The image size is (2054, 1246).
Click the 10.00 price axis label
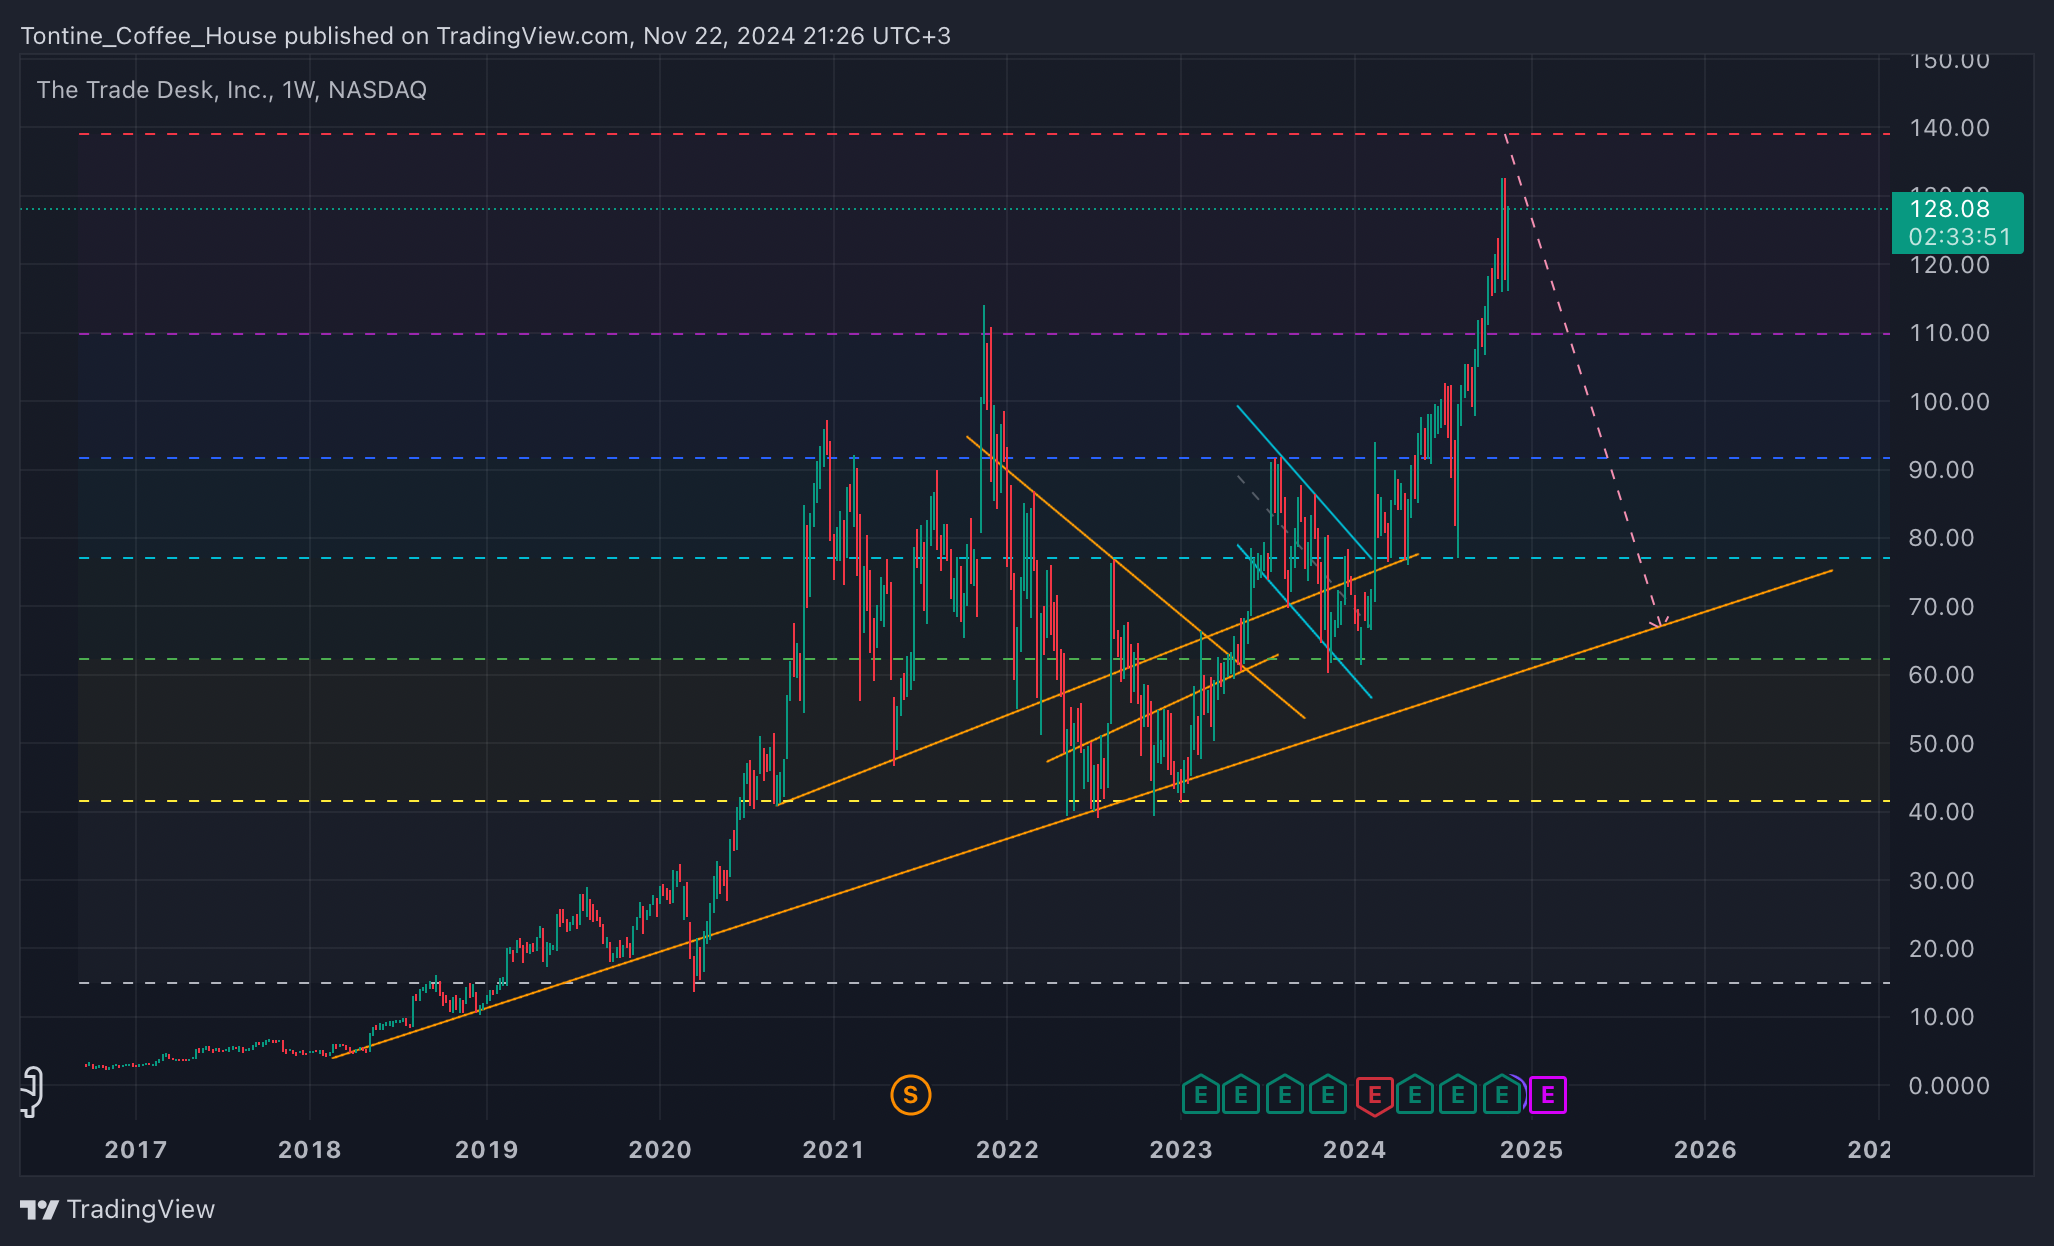click(x=1941, y=1017)
